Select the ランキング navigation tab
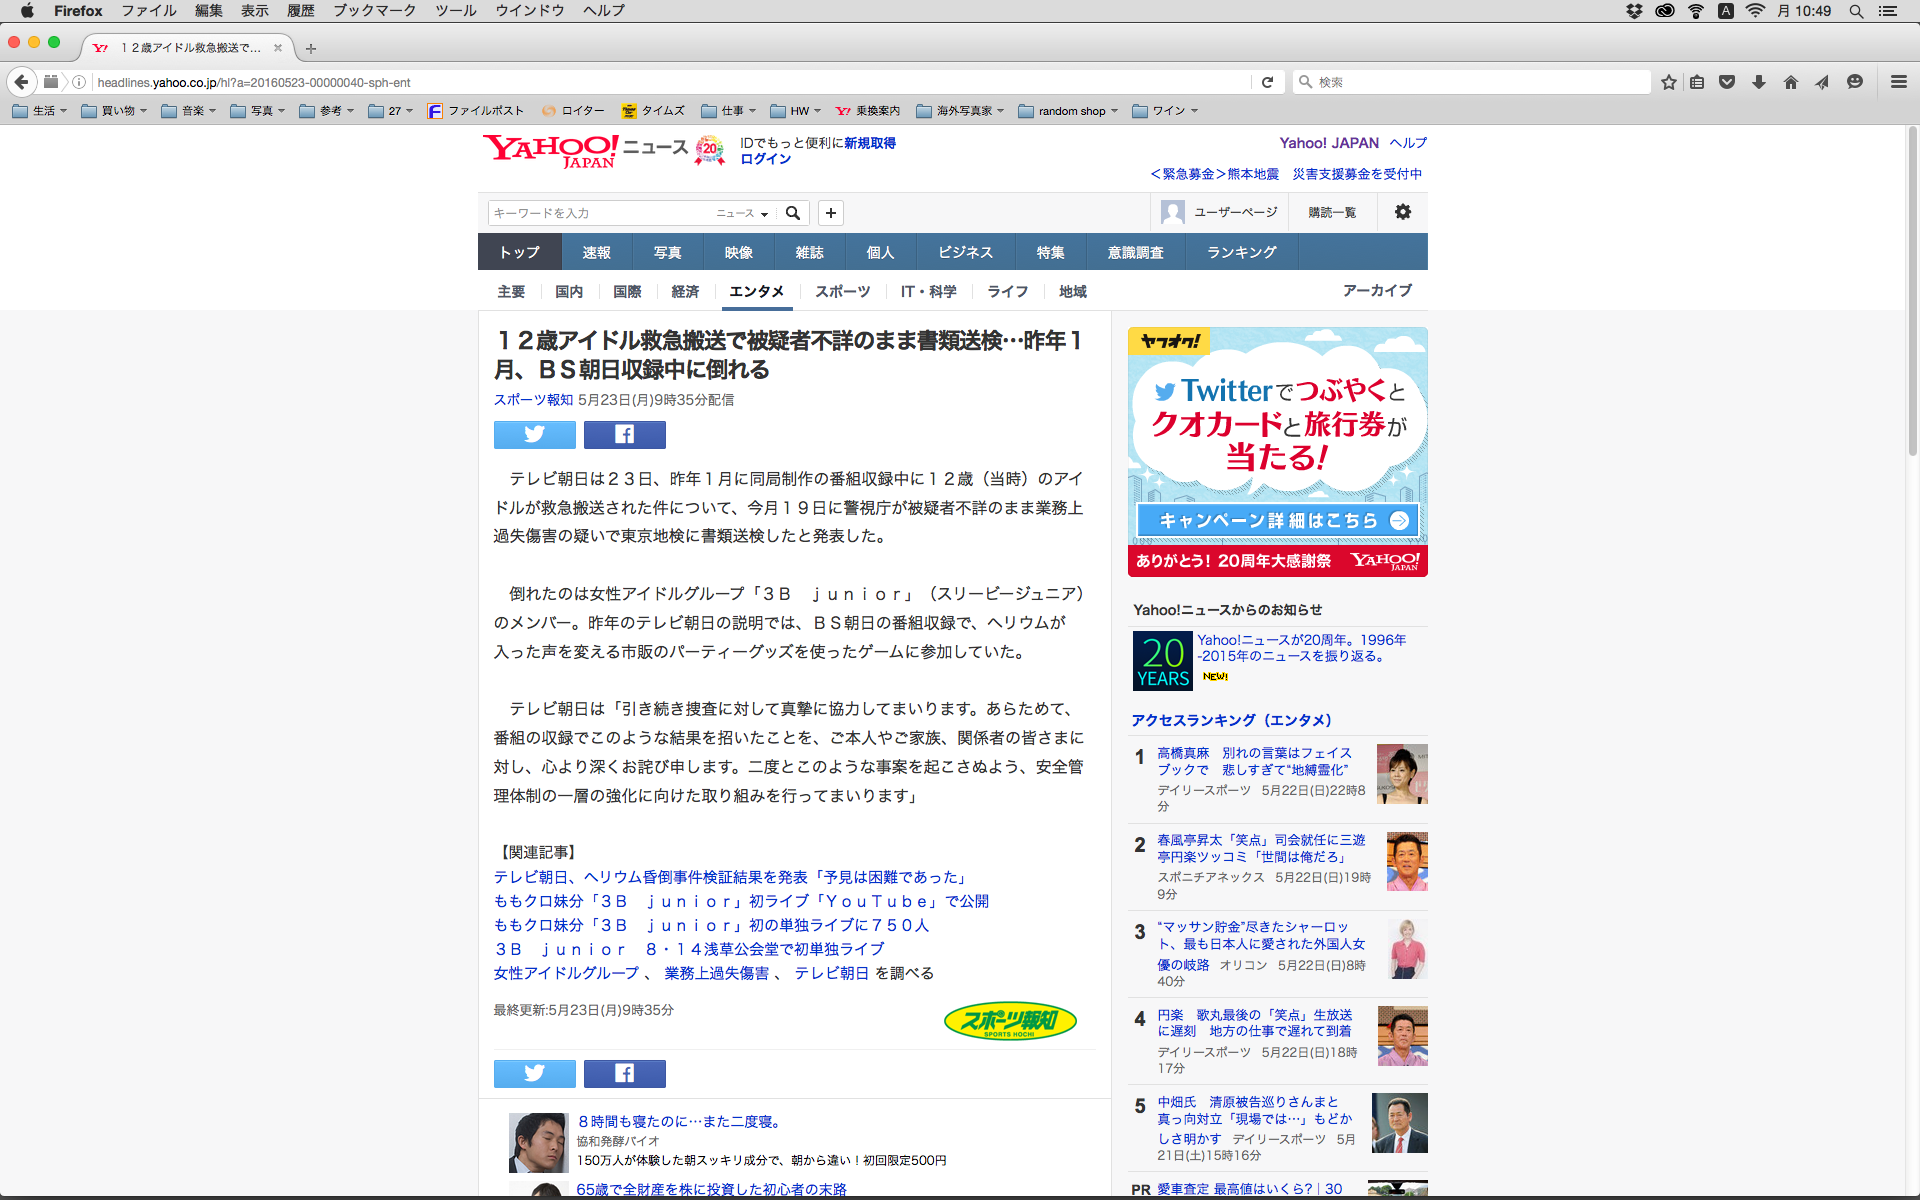The height and width of the screenshot is (1200, 1920). click(x=1241, y=252)
